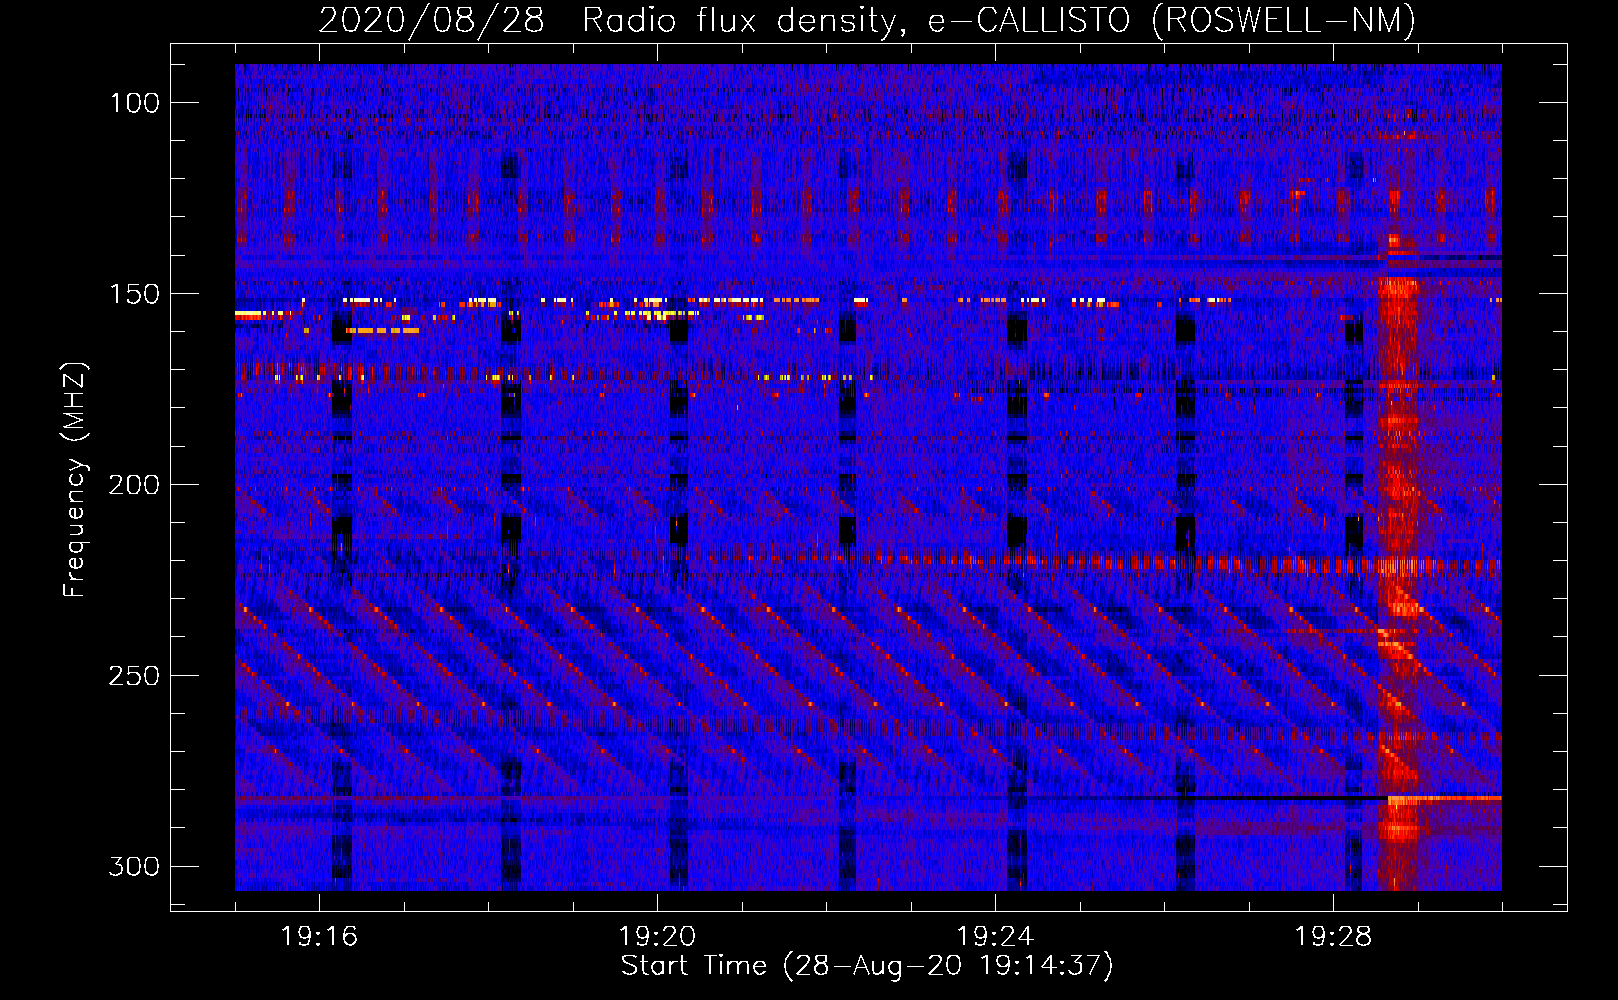The width and height of the screenshot is (1618, 1000).
Task: Click the 19:16 time tick label
Action: [319, 937]
